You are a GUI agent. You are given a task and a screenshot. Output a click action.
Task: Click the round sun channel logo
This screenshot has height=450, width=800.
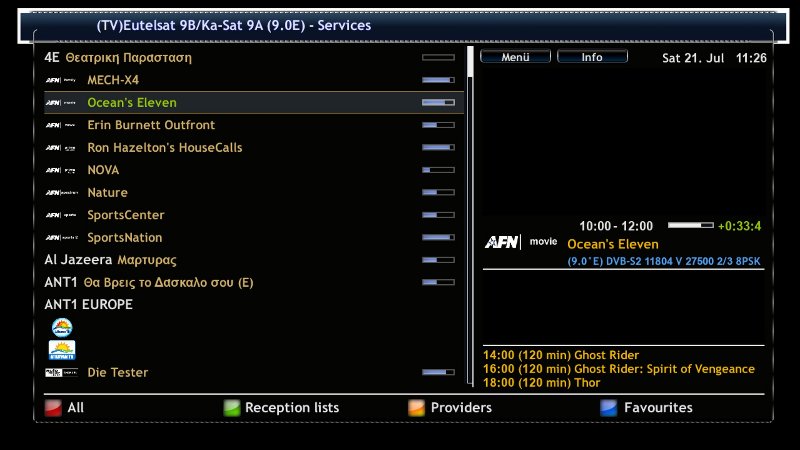tap(62, 328)
